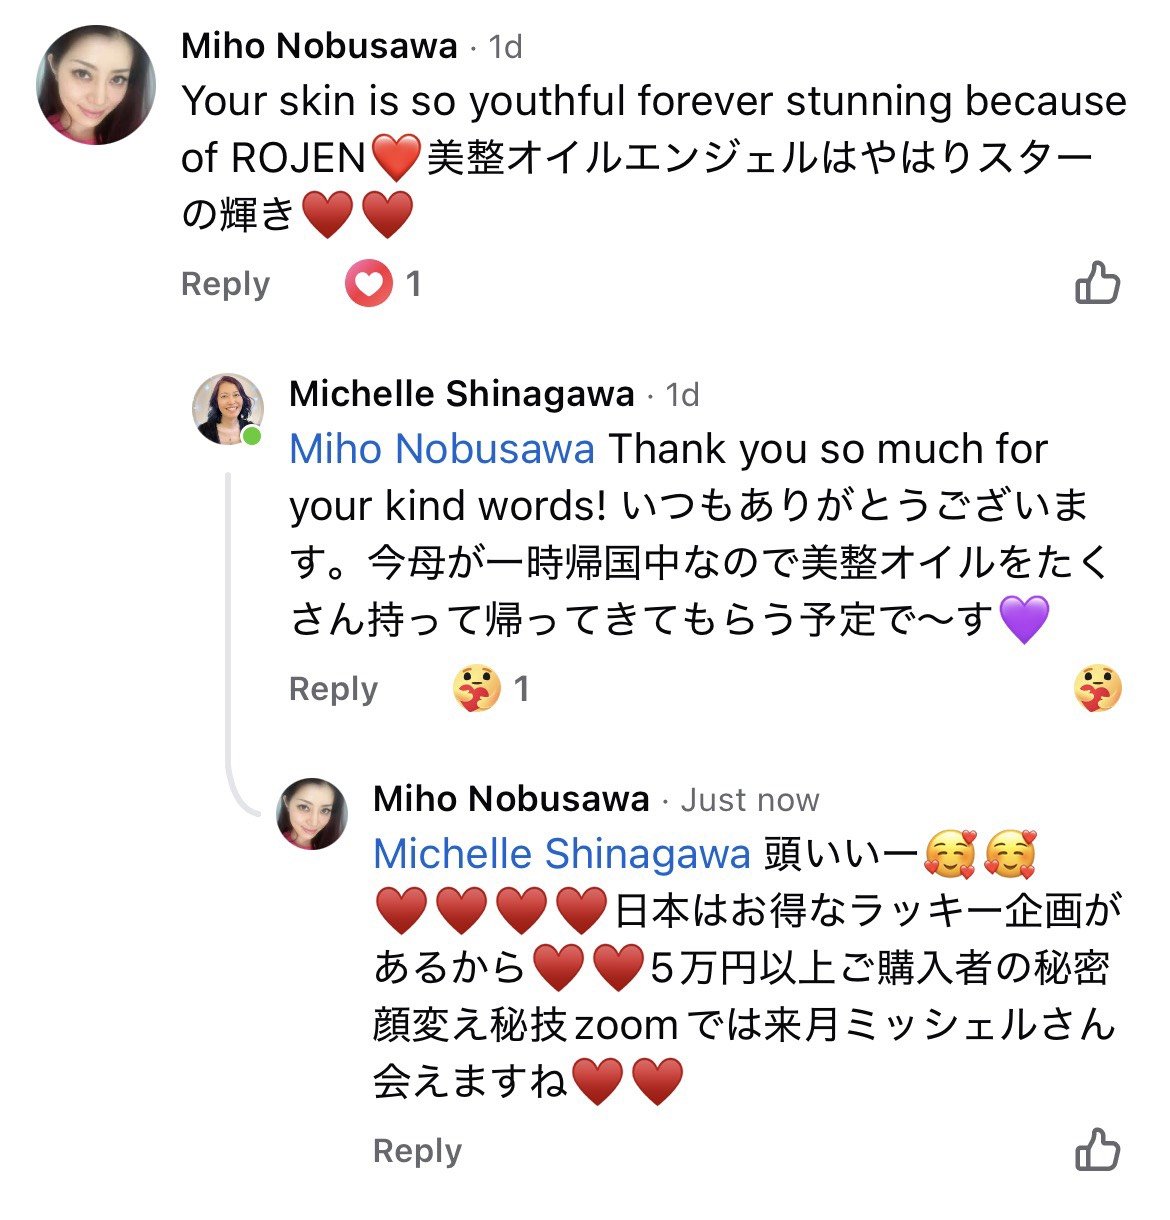Image resolution: width=1170 pixels, height=1220 pixels.
Task: Toggle care reaction on Michelle Shinagawa's reply
Action: coord(1097,689)
